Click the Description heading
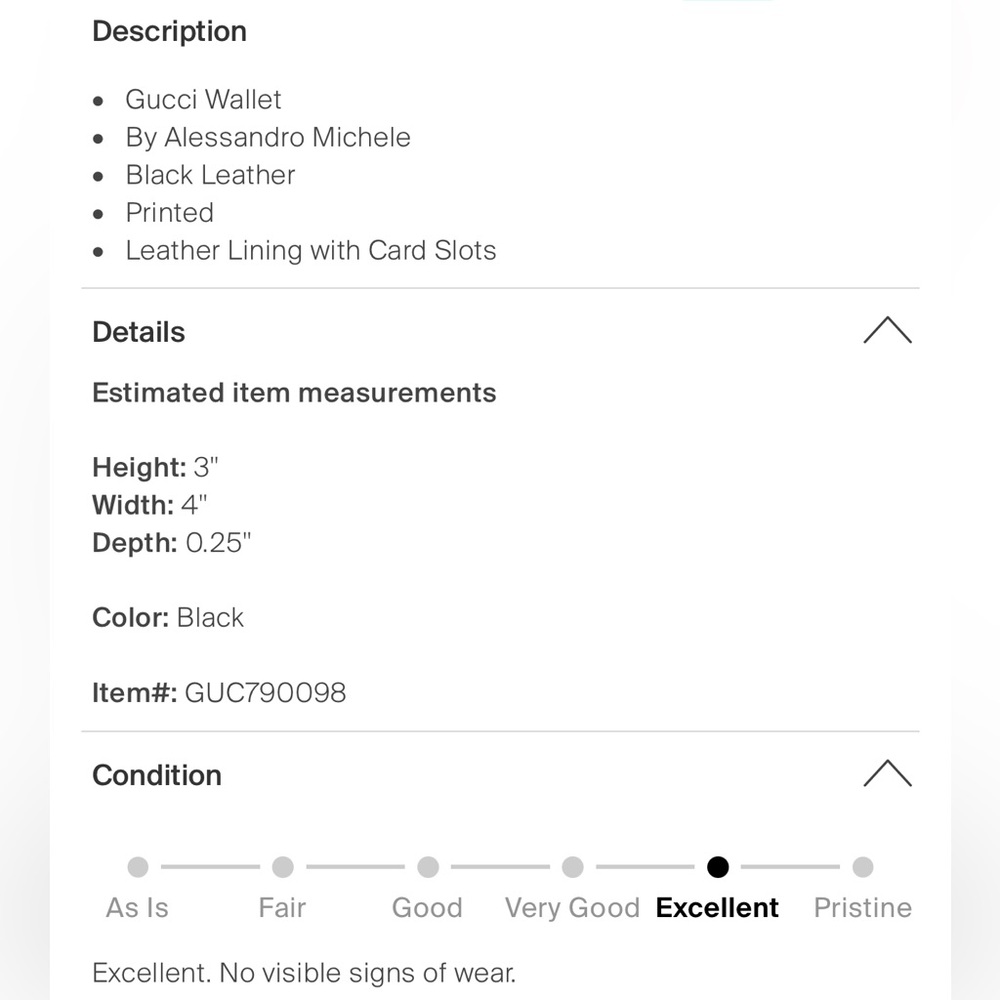Screen dimensions: 1000x1000 169,31
